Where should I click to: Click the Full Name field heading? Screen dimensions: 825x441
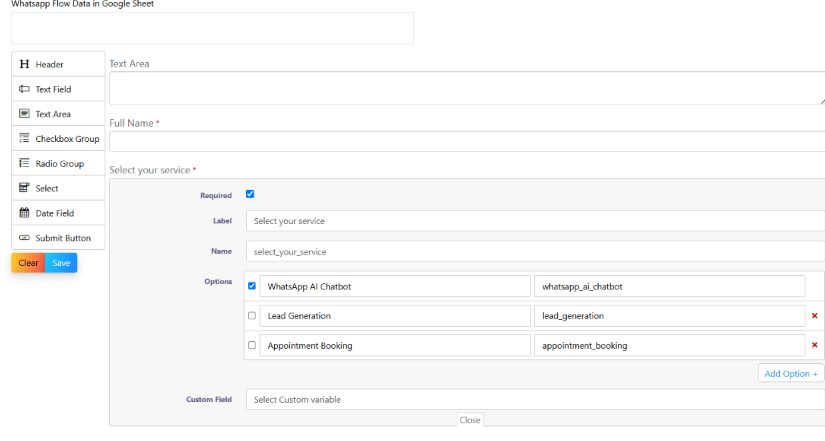pos(132,123)
